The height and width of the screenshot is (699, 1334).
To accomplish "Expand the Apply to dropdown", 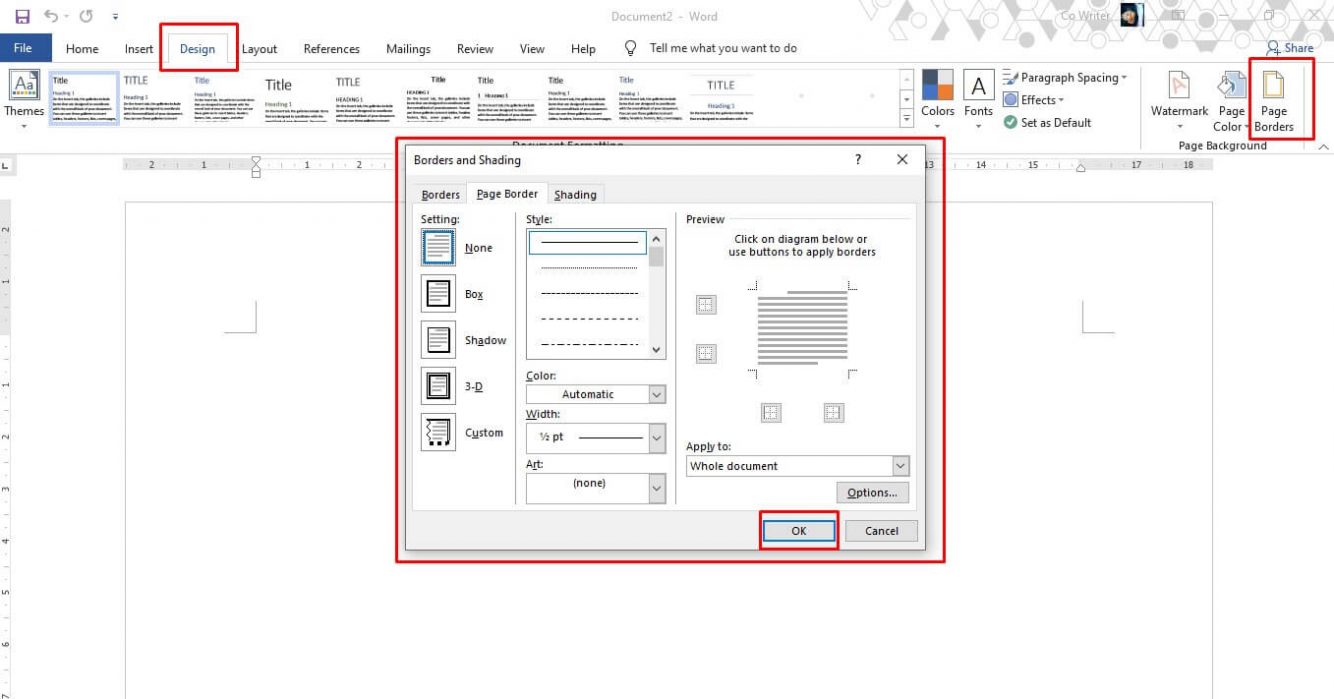I will pyautogui.click(x=899, y=465).
